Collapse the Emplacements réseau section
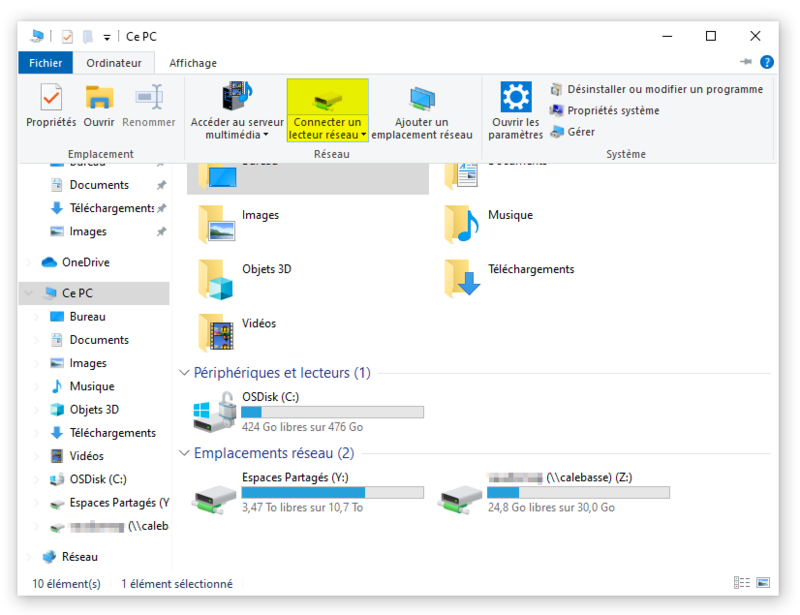 click(x=184, y=452)
